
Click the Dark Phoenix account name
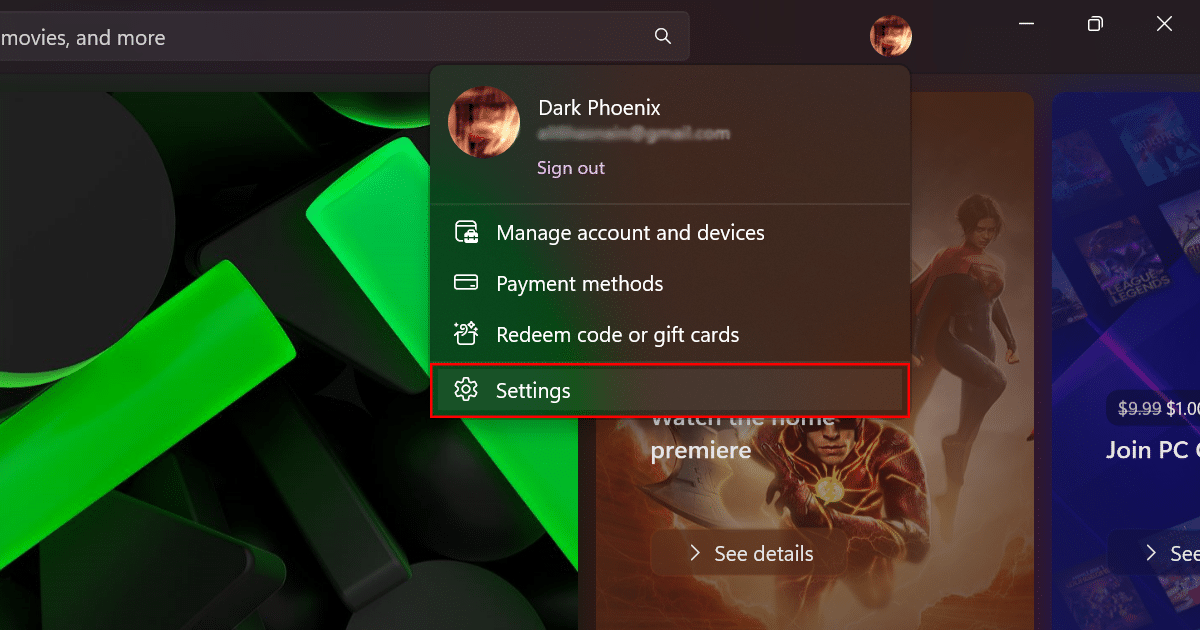coord(599,108)
